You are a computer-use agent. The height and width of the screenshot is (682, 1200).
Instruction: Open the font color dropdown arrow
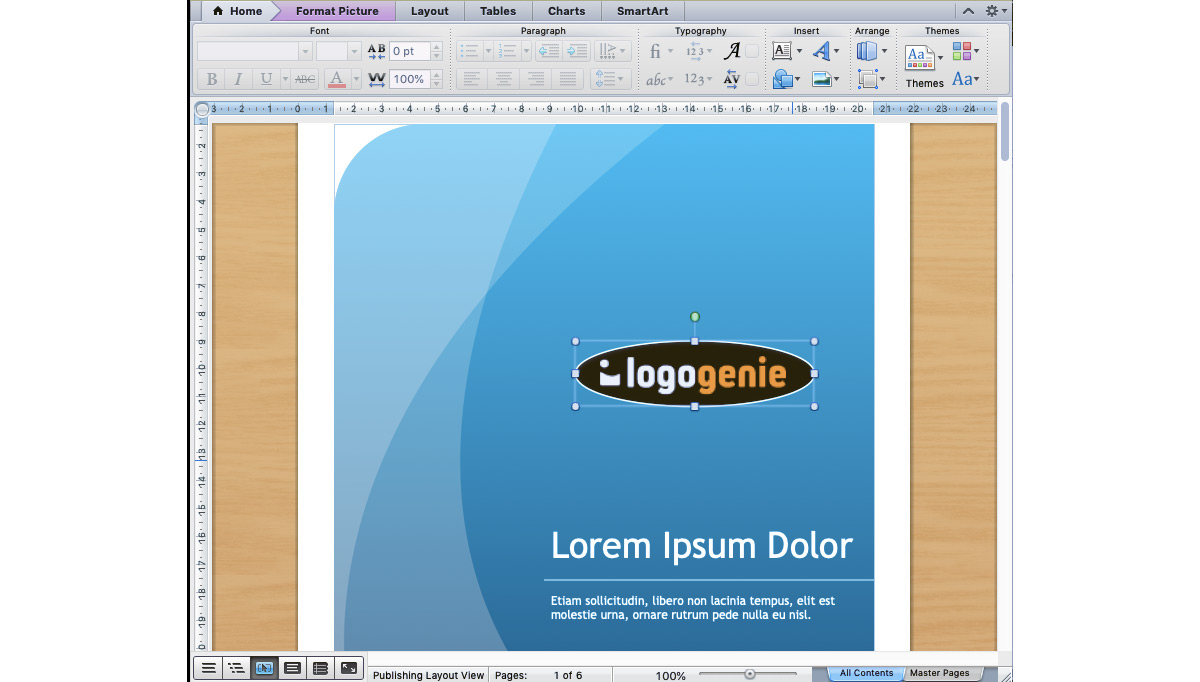[356, 79]
